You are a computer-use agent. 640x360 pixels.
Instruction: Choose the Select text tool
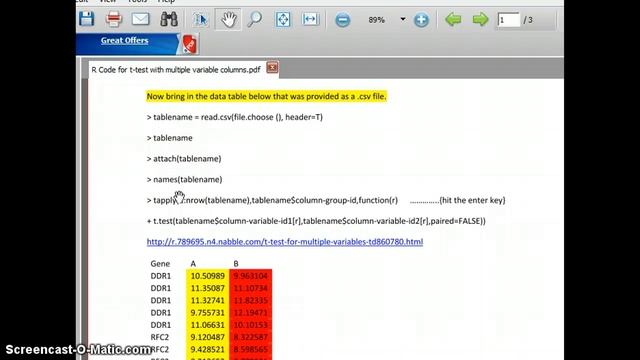200,19
